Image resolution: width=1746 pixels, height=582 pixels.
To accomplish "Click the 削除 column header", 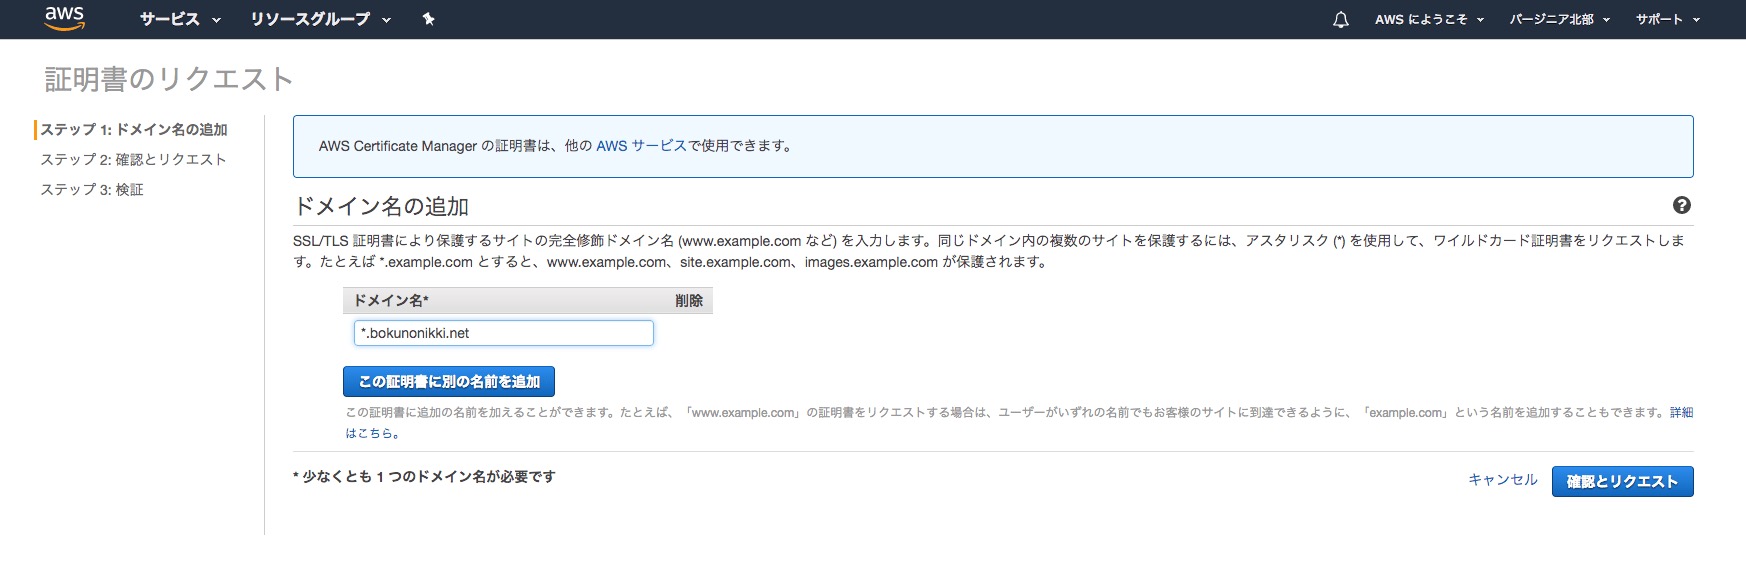I will (689, 300).
